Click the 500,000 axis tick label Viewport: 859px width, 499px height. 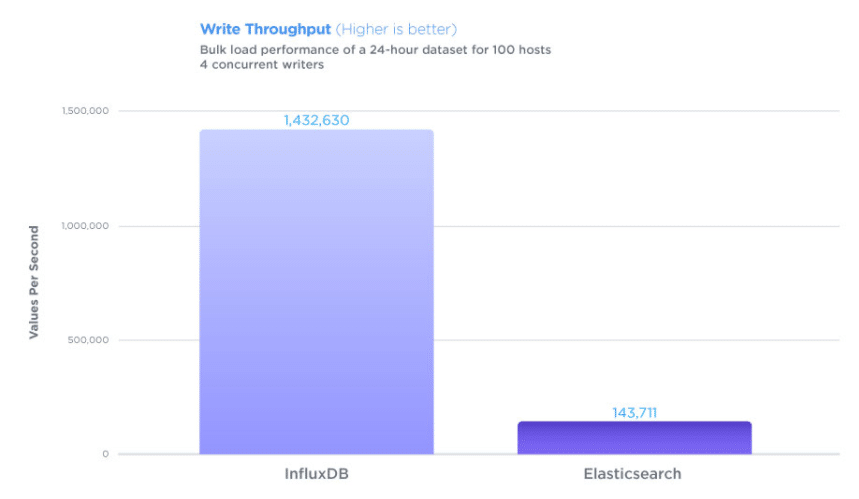tap(88, 340)
